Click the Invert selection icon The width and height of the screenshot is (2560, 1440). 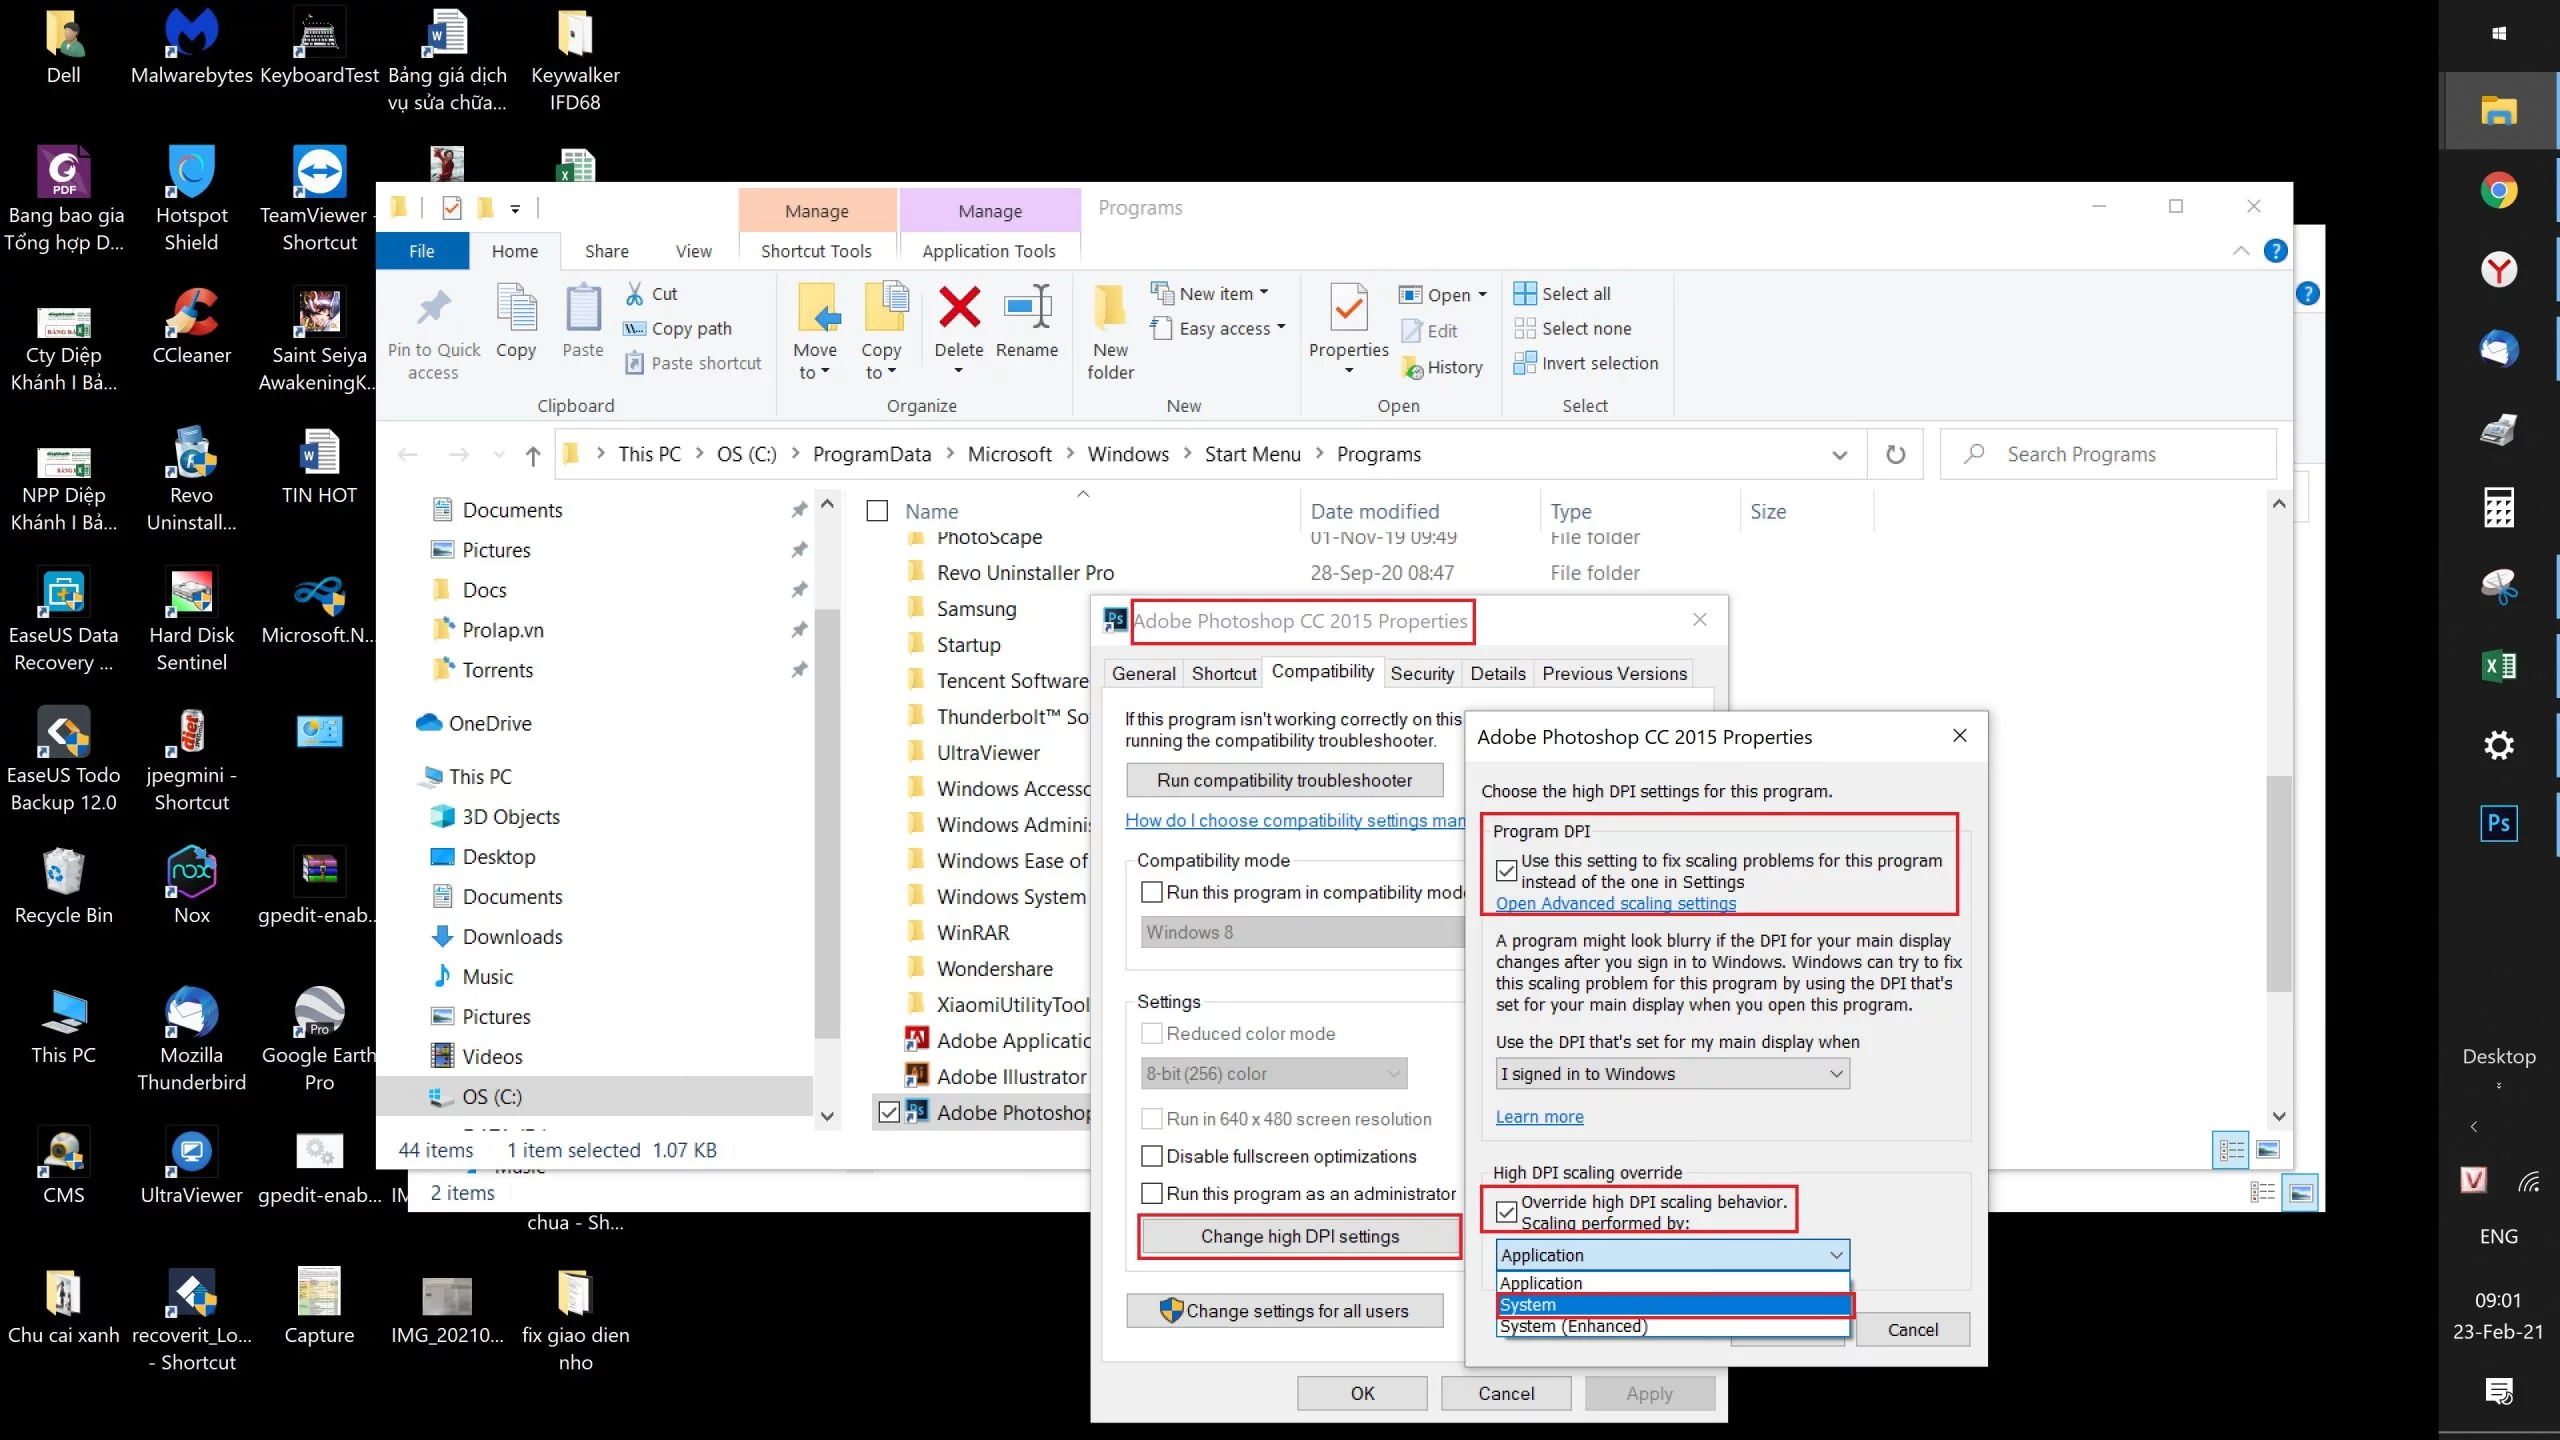pos(1525,363)
